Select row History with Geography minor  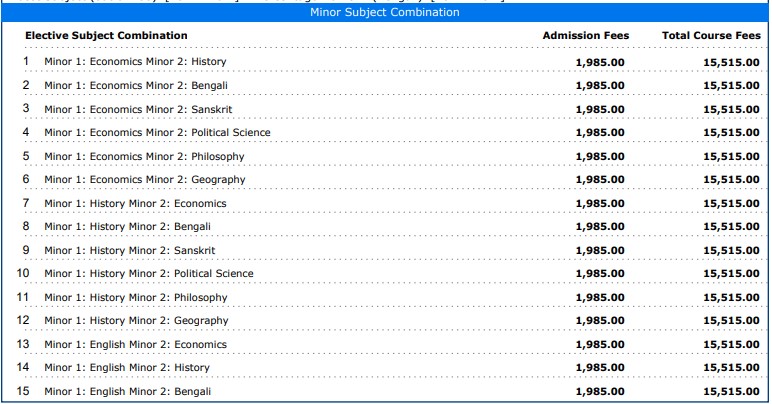coord(136,321)
